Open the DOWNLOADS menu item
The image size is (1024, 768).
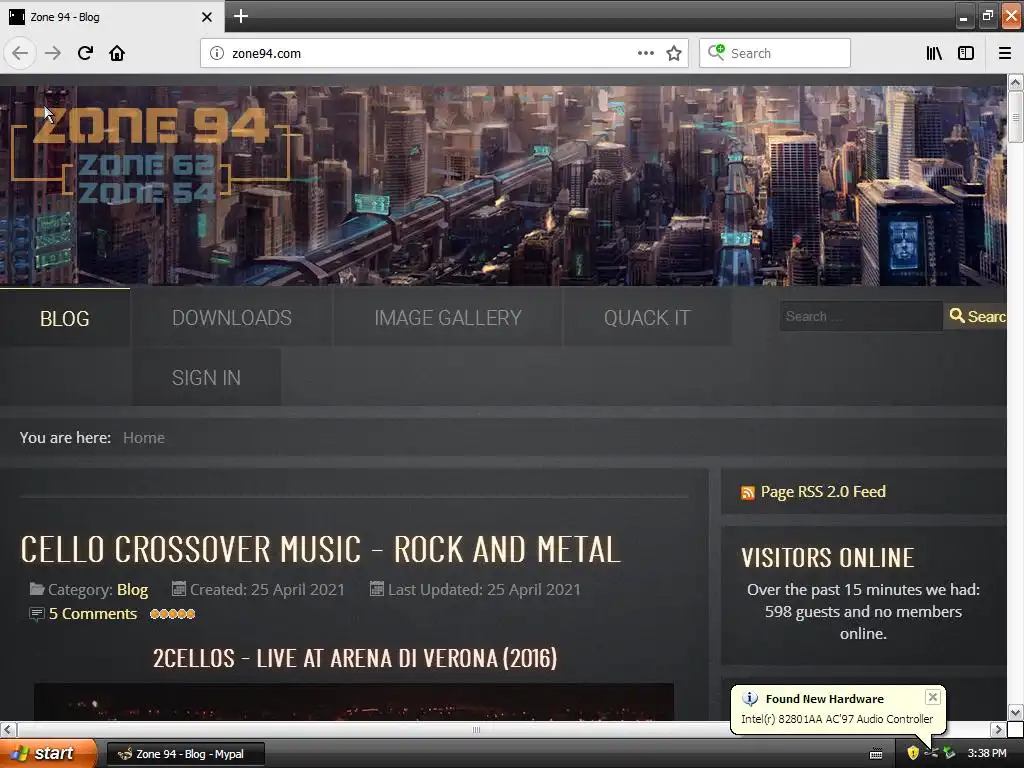[232, 318]
